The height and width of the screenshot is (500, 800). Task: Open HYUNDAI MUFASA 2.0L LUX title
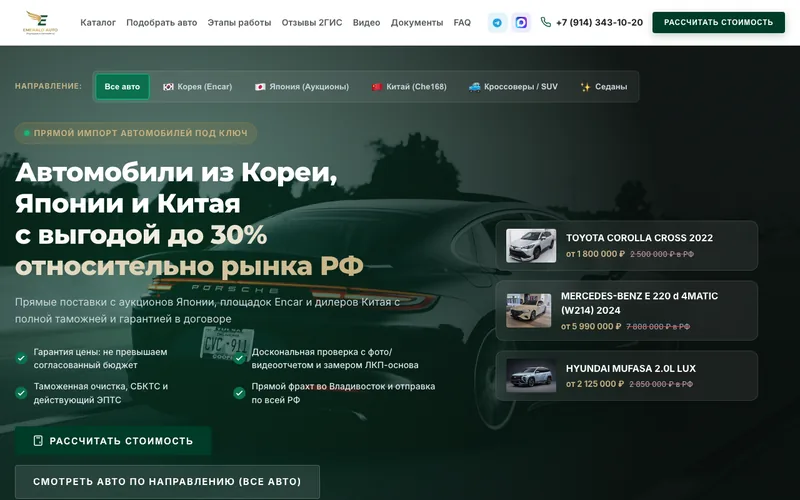coord(631,368)
